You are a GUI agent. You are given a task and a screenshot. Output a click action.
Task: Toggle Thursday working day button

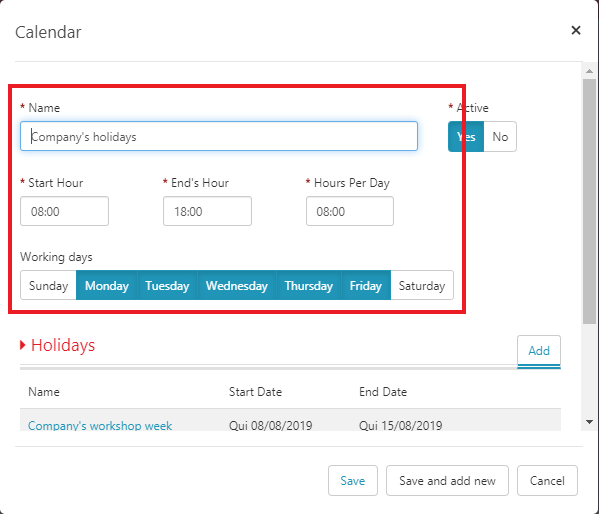point(309,285)
